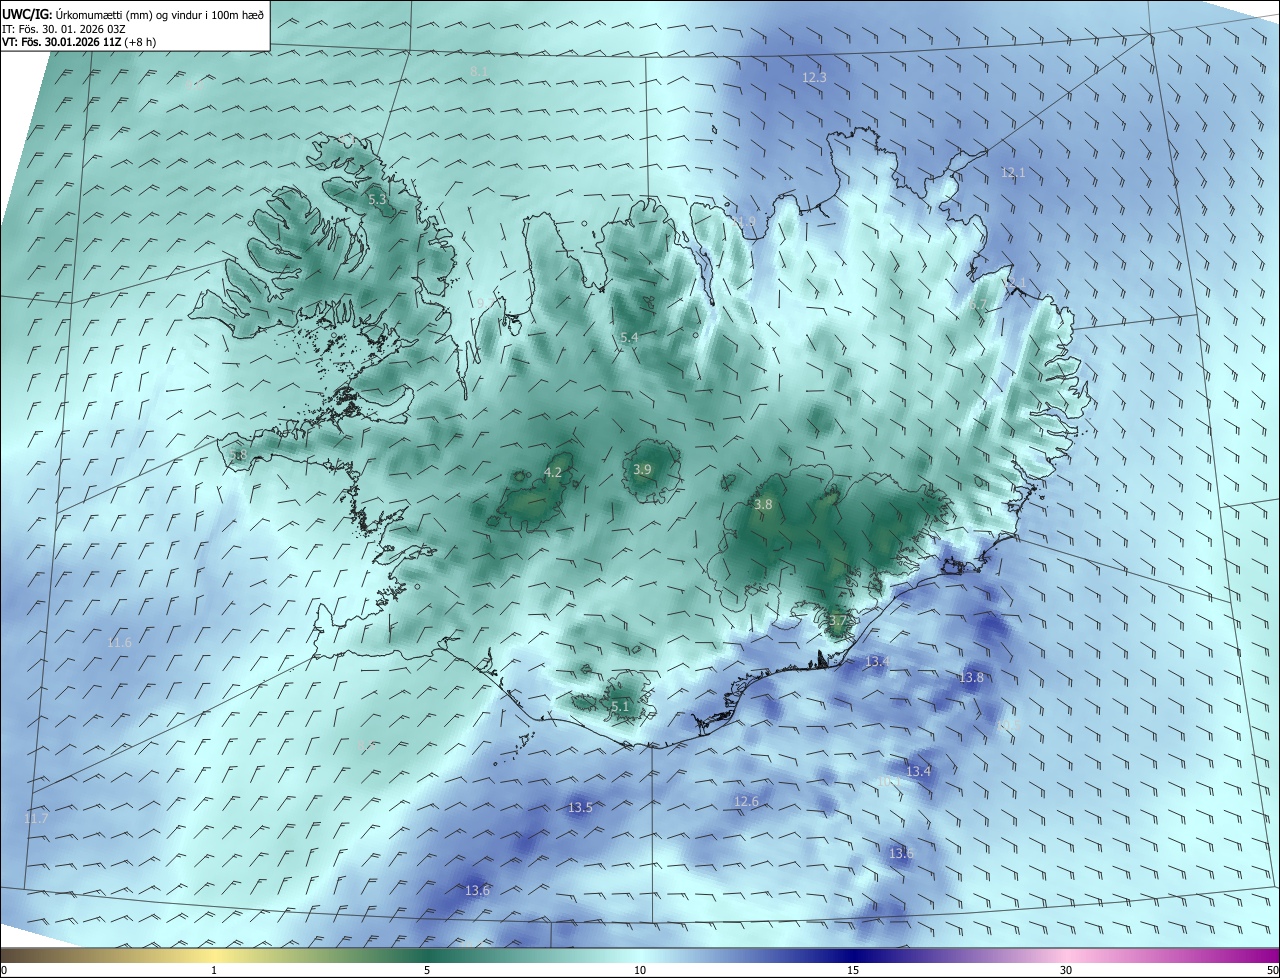Click the 5.8 value label

click(x=238, y=456)
